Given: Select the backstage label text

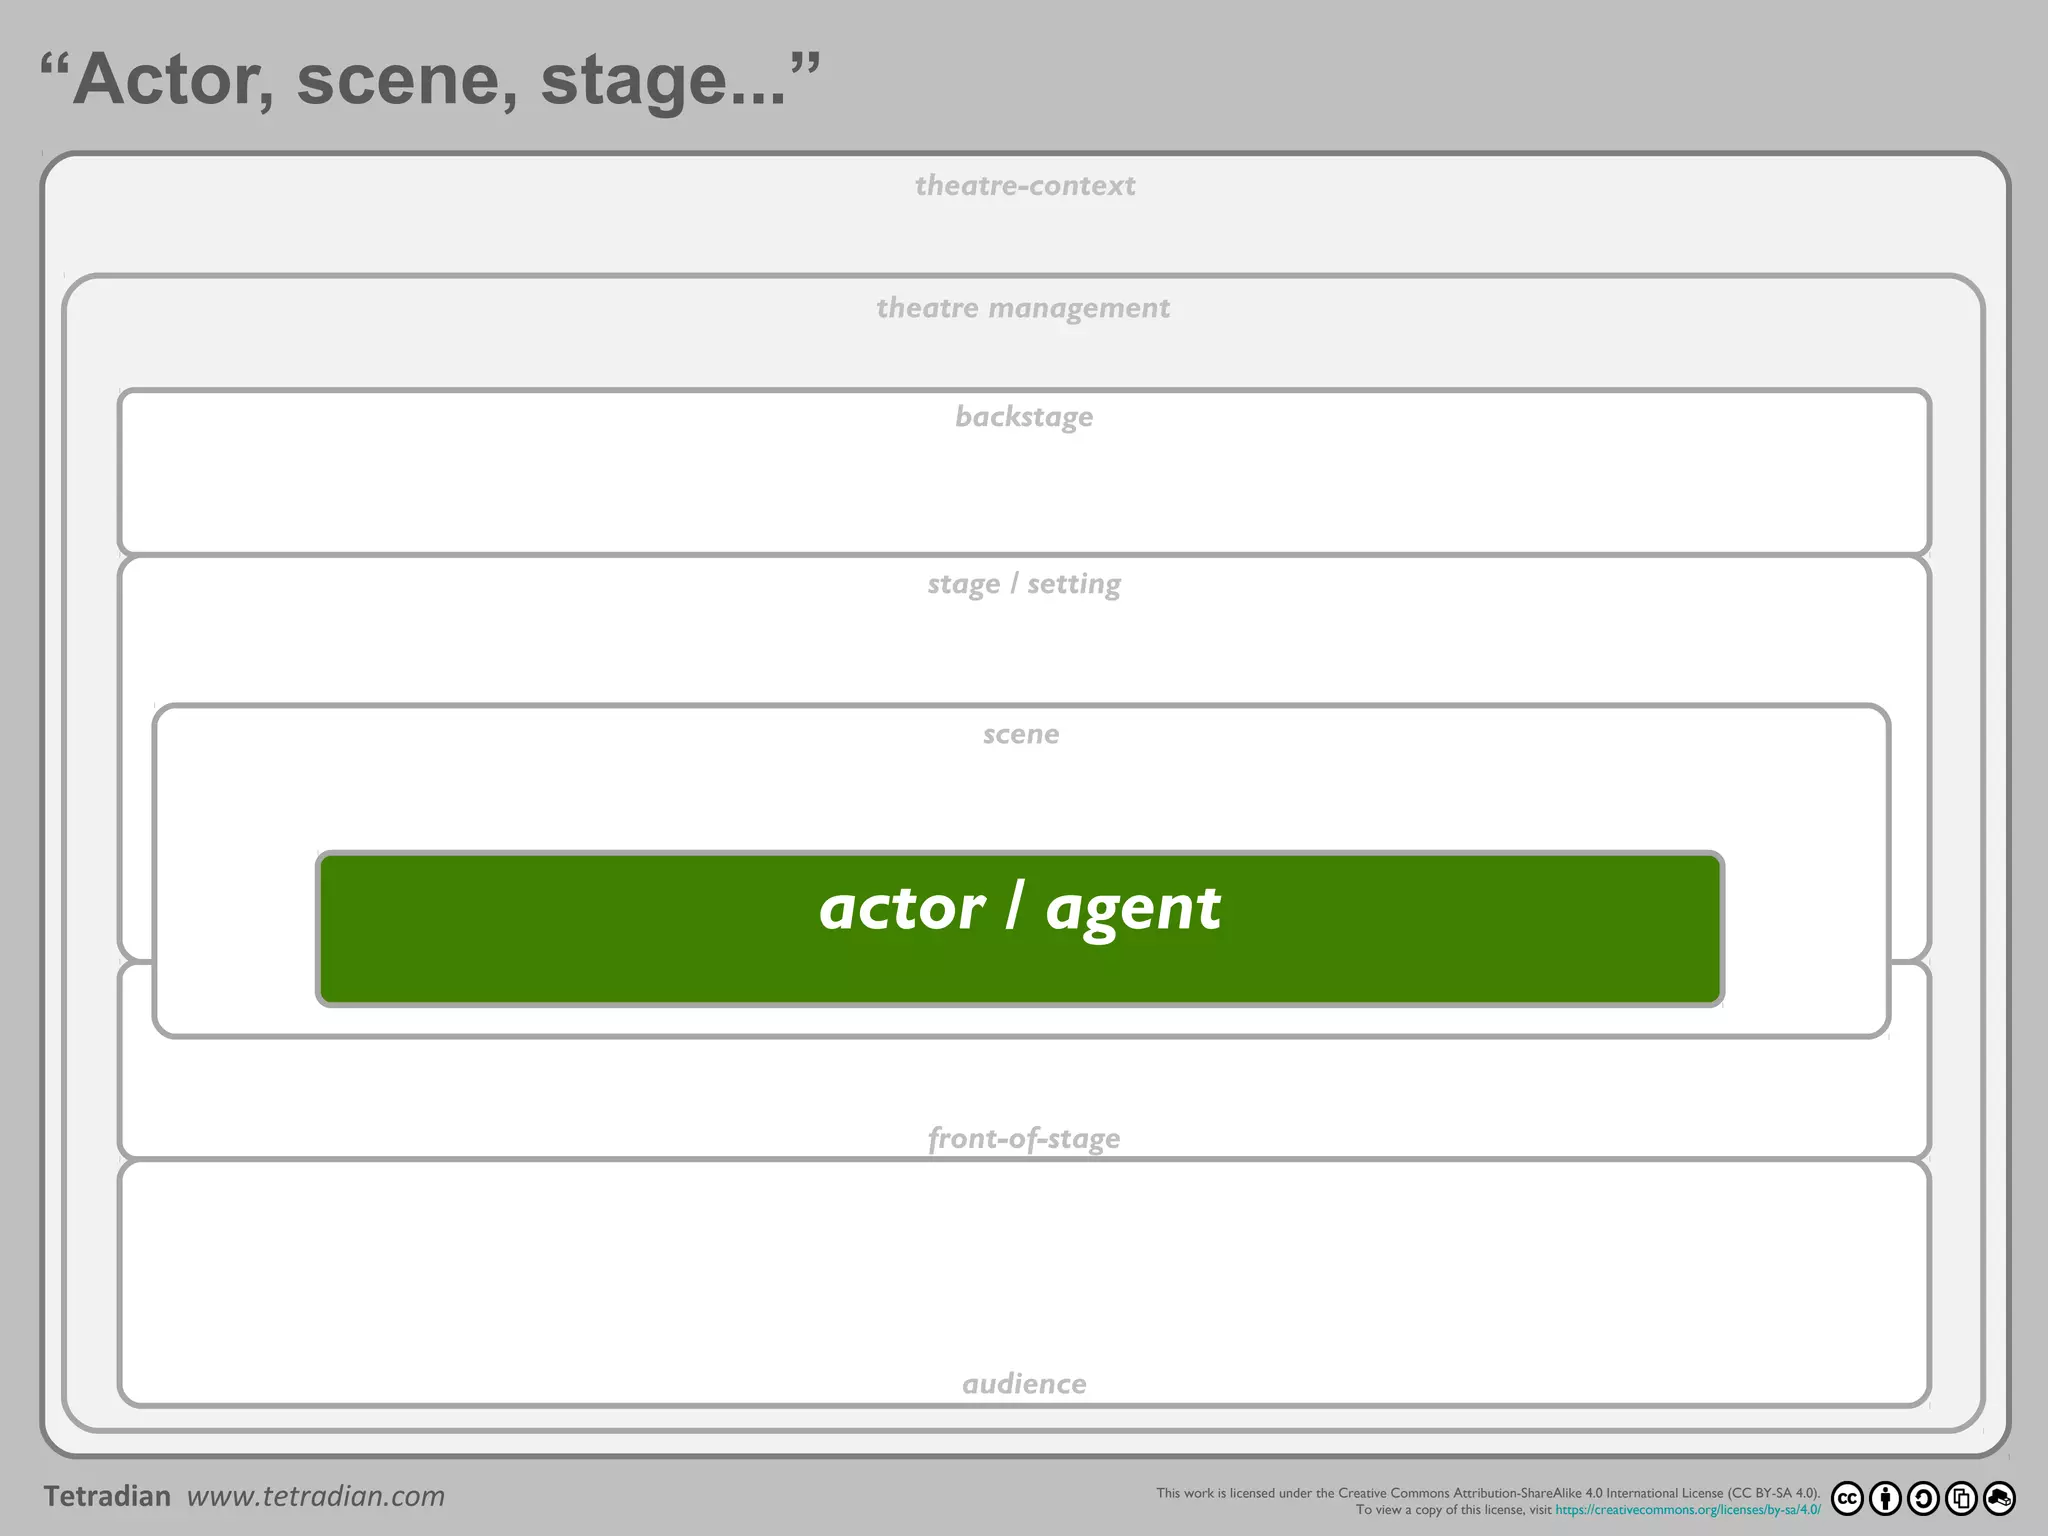Looking at the screenshot, I should tap(1023, 416).
